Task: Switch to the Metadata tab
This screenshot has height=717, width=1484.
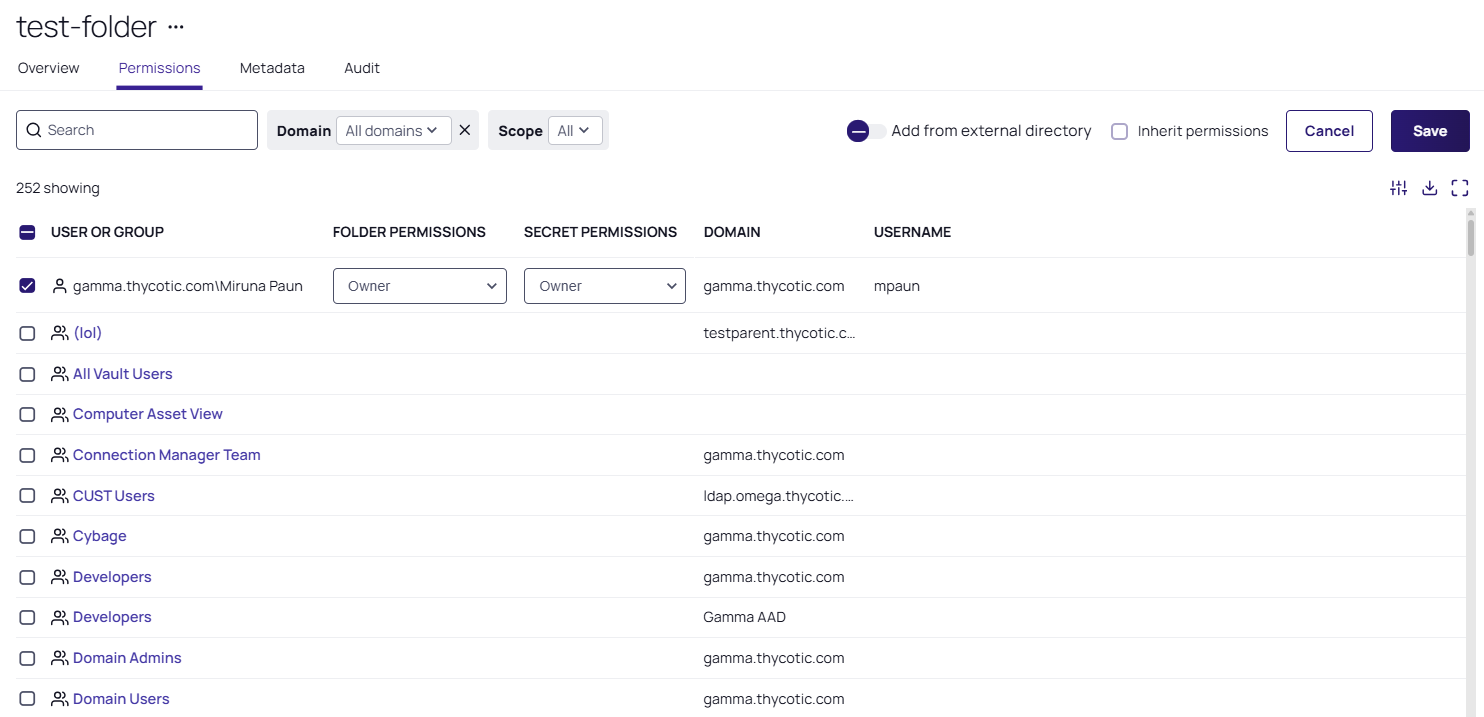Action: [x=272, y=68]
